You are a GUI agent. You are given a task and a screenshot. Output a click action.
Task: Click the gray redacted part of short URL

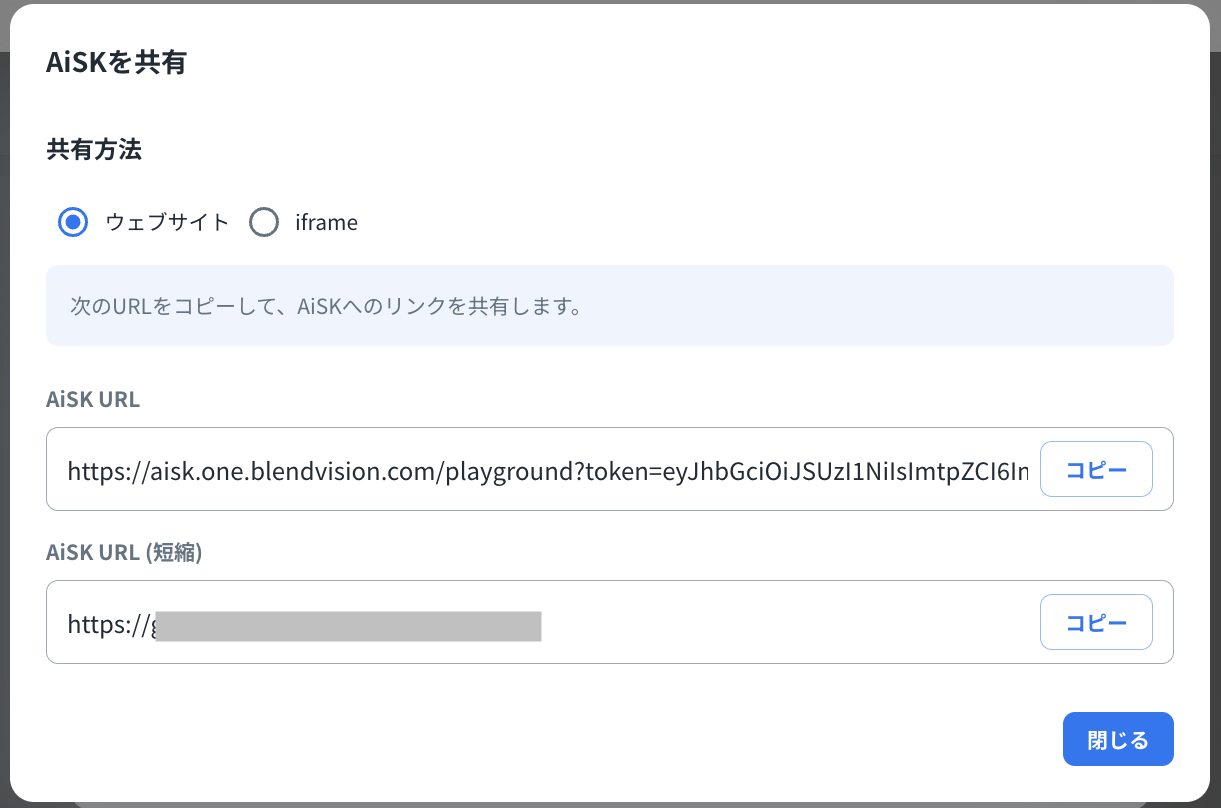click(x=348, y=626)
